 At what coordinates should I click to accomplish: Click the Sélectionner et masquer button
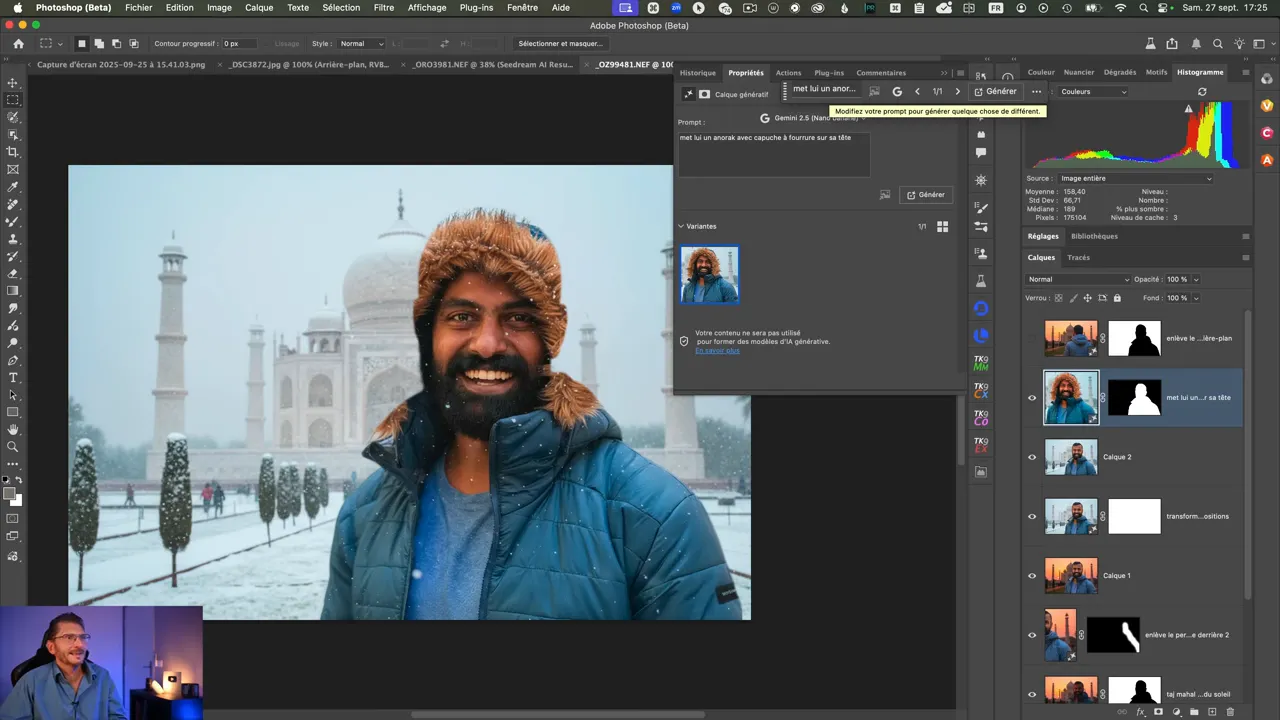pos(560,44)
